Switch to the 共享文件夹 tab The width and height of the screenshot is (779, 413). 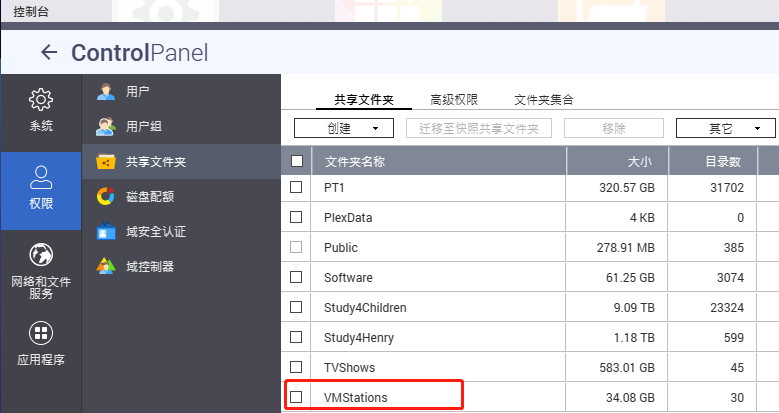point(364,100)
